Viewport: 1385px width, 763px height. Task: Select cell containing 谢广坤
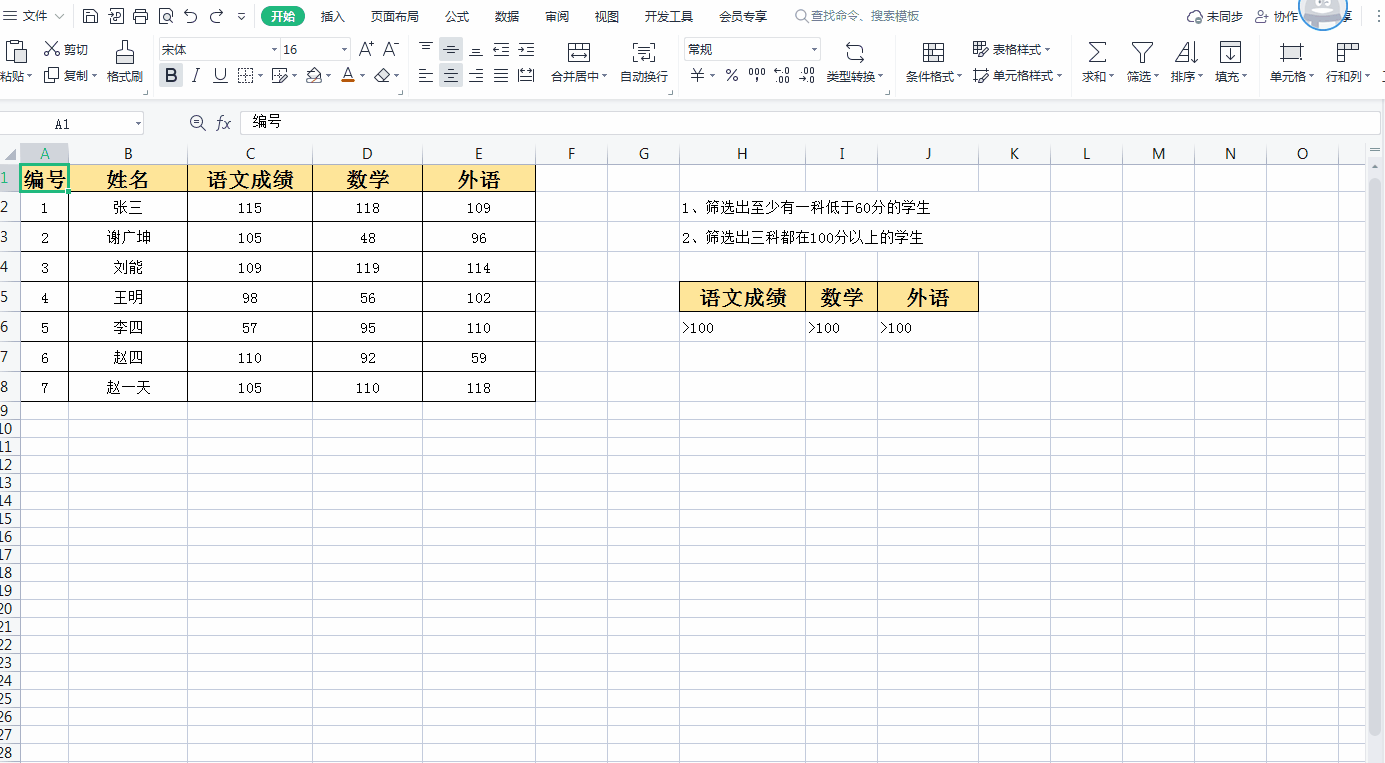[x=128, y=237]
